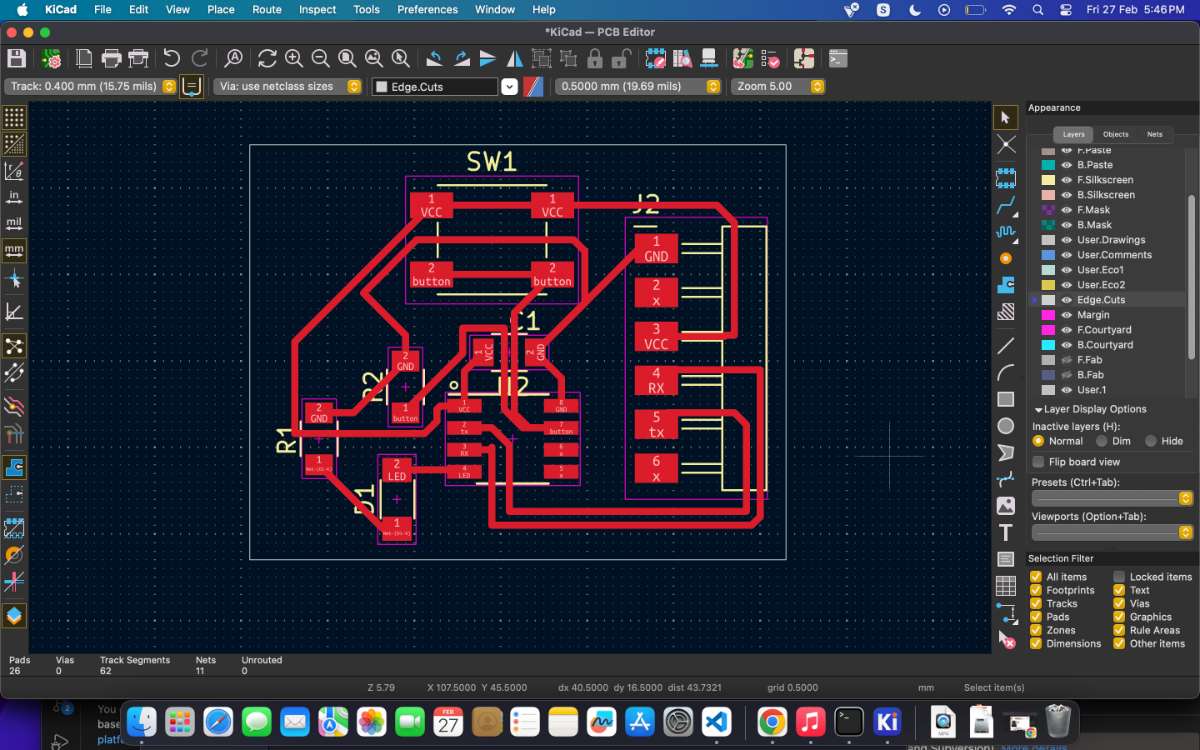Viewport: 1200px width, 750px height.
Task: Activate the Delete tool
Action: coord(1006,639)
